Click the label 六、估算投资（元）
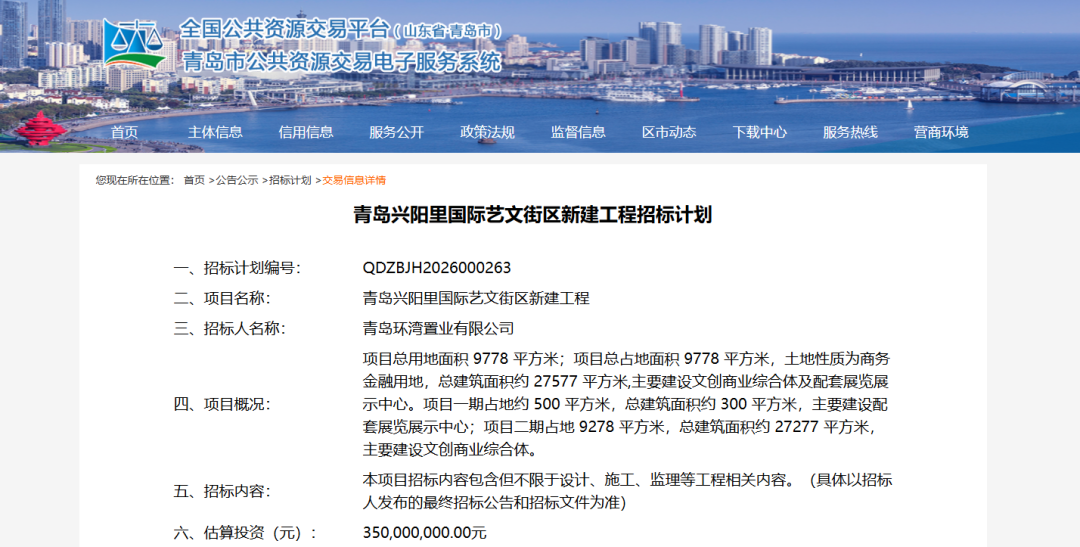This screenshot has height=547, width=1080. [x=245, y=533]
